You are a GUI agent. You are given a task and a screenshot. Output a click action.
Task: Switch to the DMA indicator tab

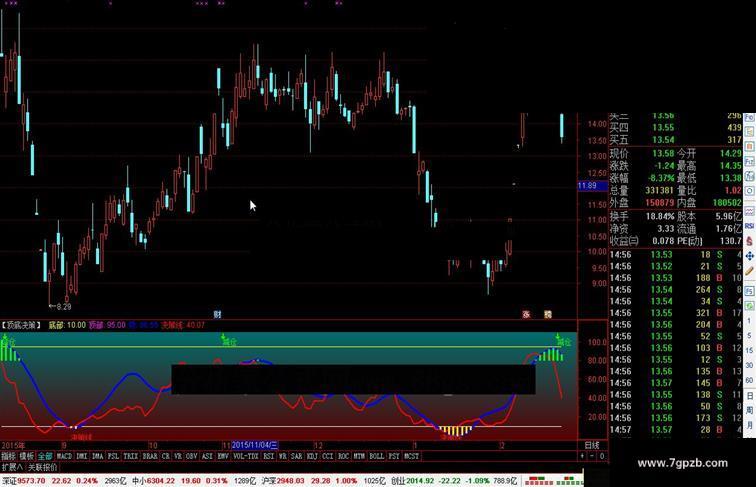coord(97,456)
